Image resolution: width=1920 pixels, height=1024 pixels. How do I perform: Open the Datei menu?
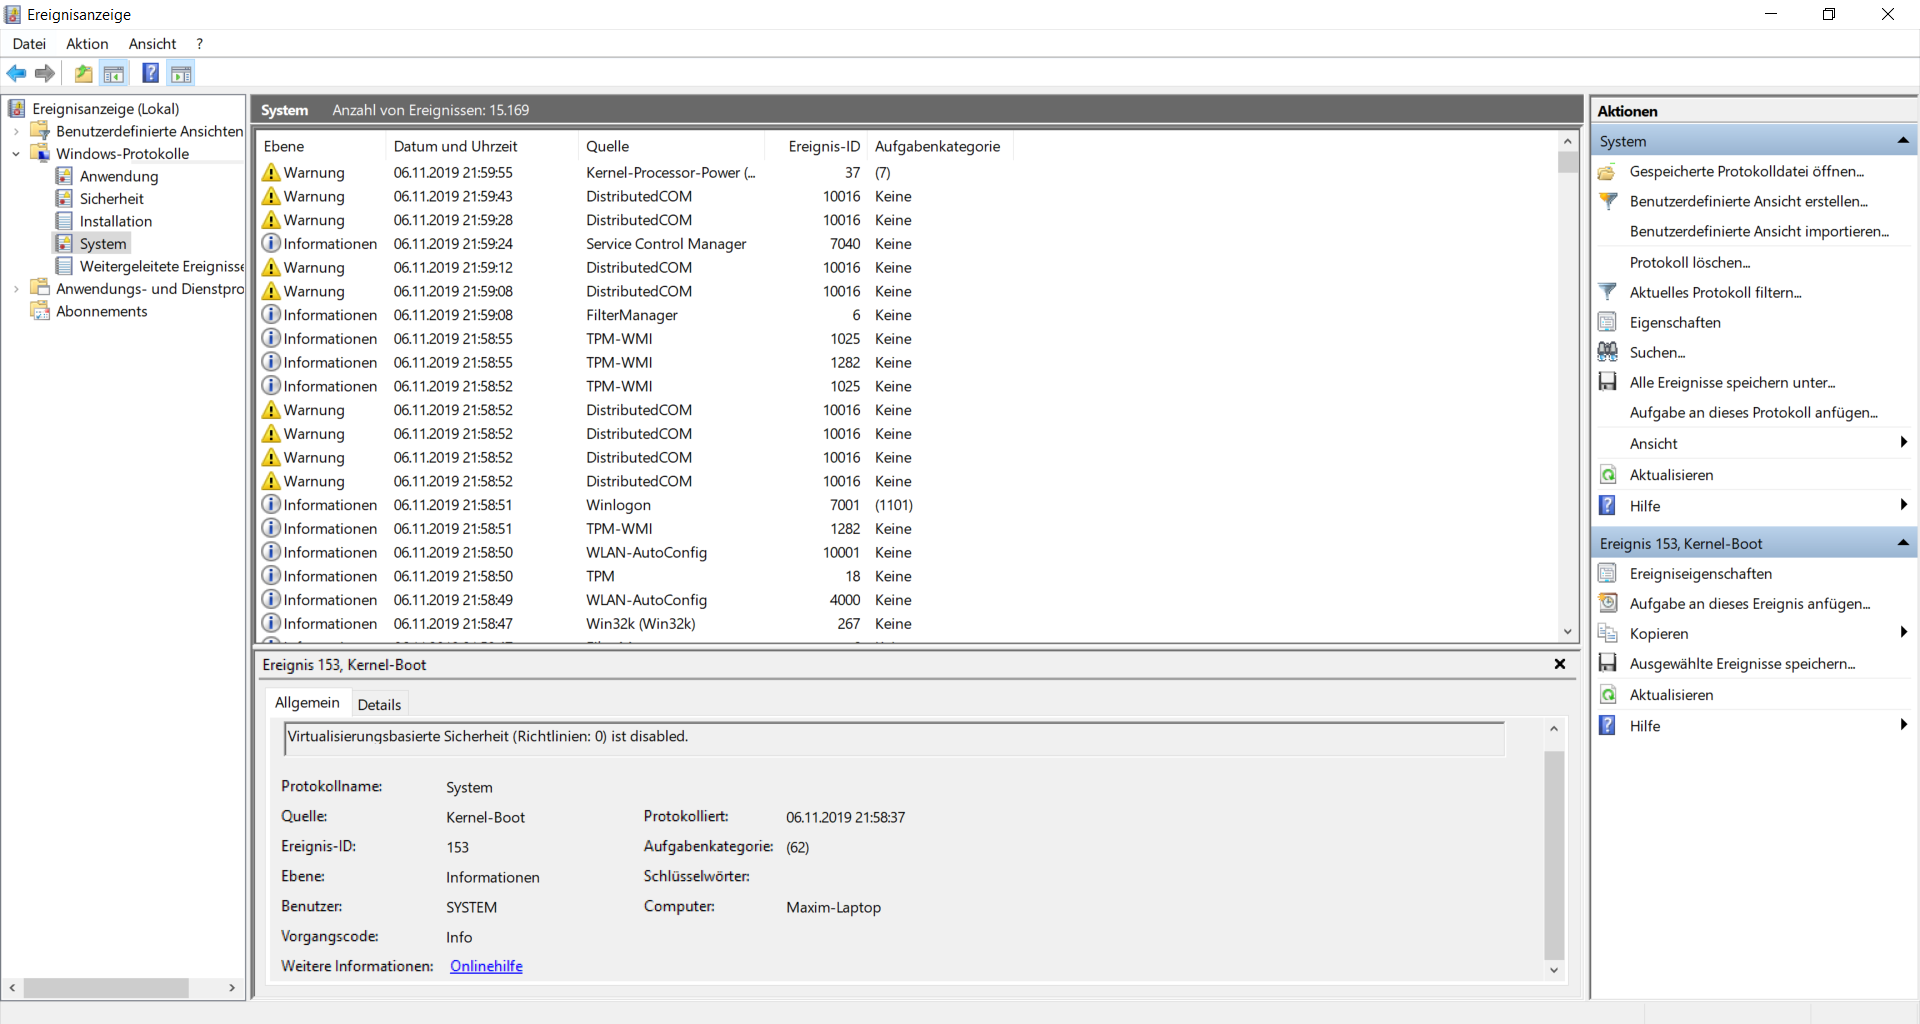[29, 44]
